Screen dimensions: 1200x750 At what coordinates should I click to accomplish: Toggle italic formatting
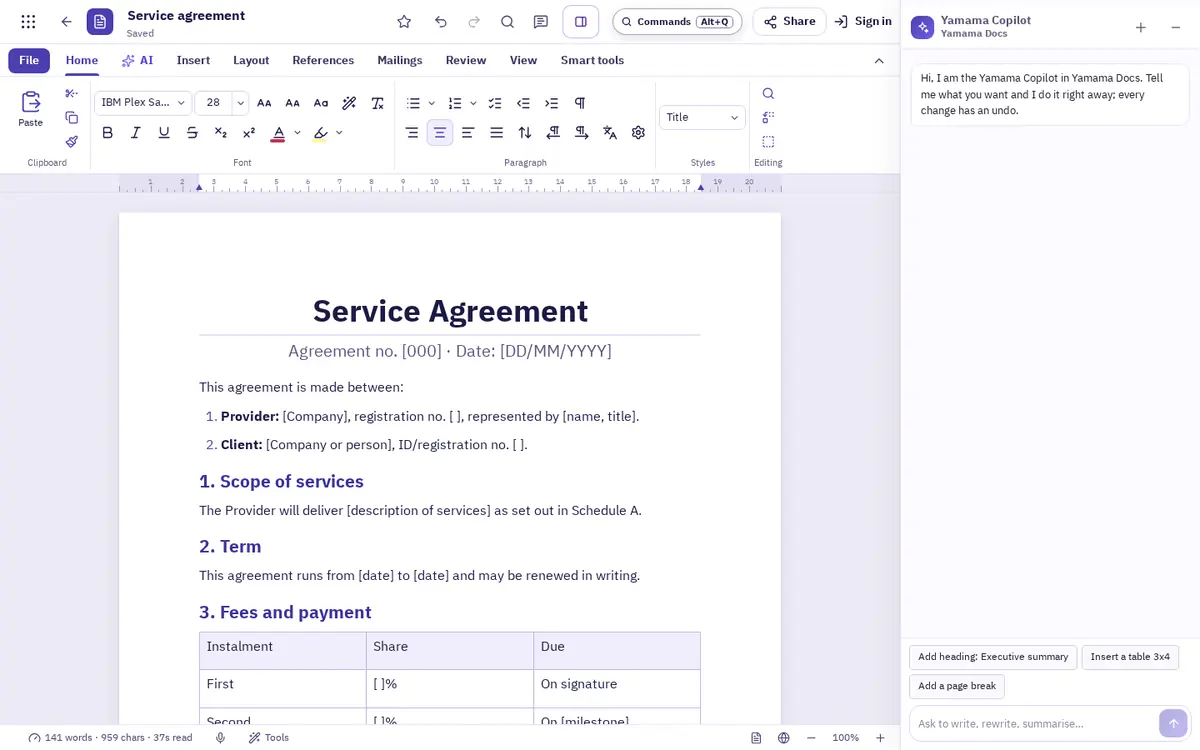(136, 132)
